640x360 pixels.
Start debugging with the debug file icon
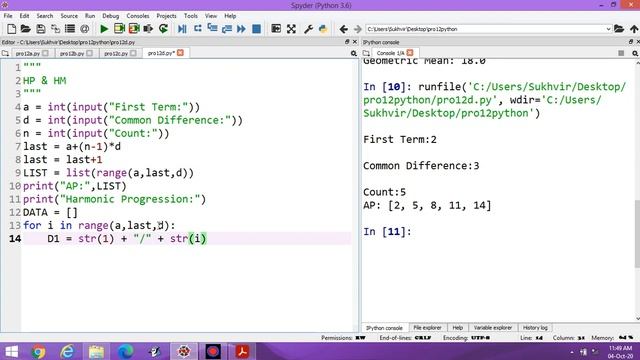tap(182, 29)
